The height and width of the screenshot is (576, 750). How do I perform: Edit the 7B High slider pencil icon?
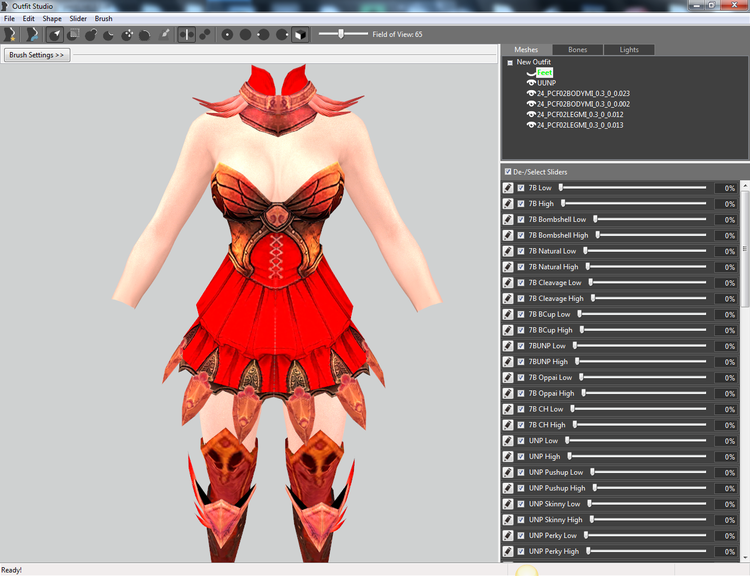tap(508, 204)
